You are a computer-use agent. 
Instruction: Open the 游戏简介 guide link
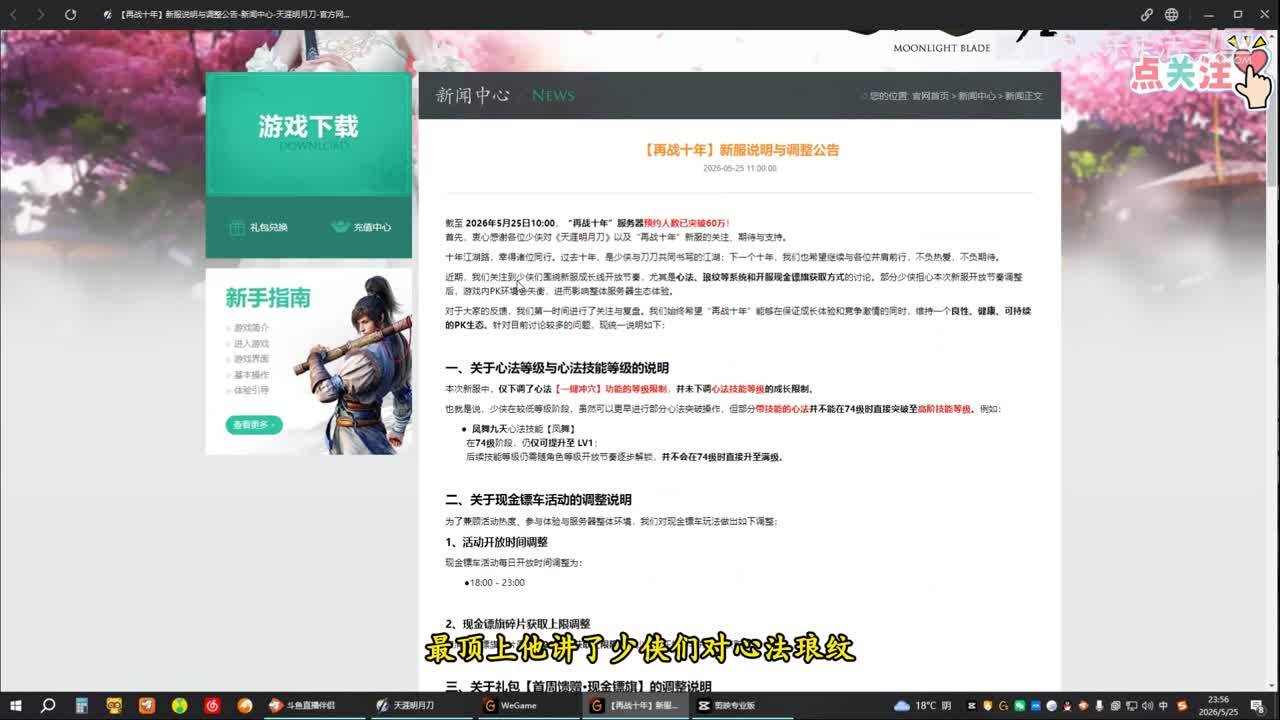coord(251,328)
